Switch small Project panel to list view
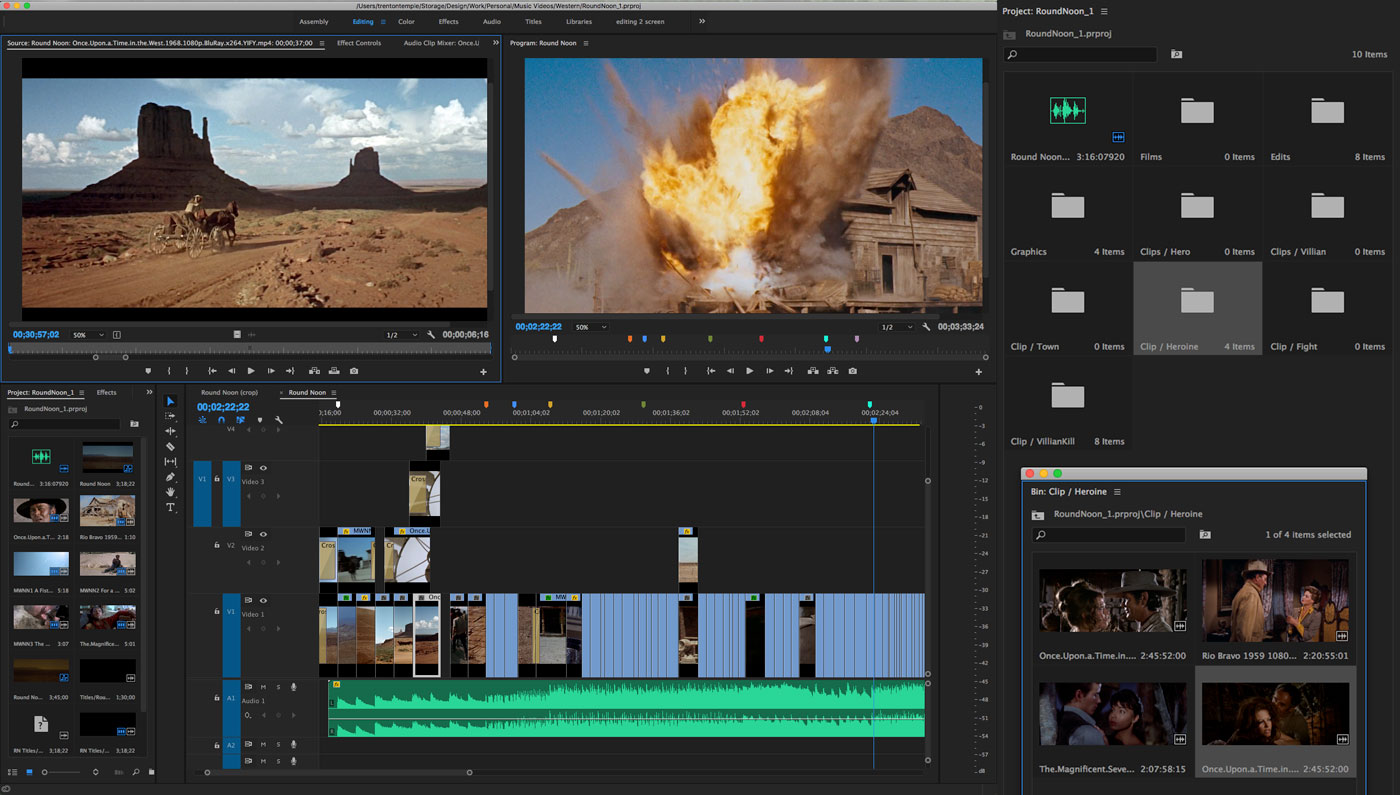1400x795 pixels. coord(12,772)
